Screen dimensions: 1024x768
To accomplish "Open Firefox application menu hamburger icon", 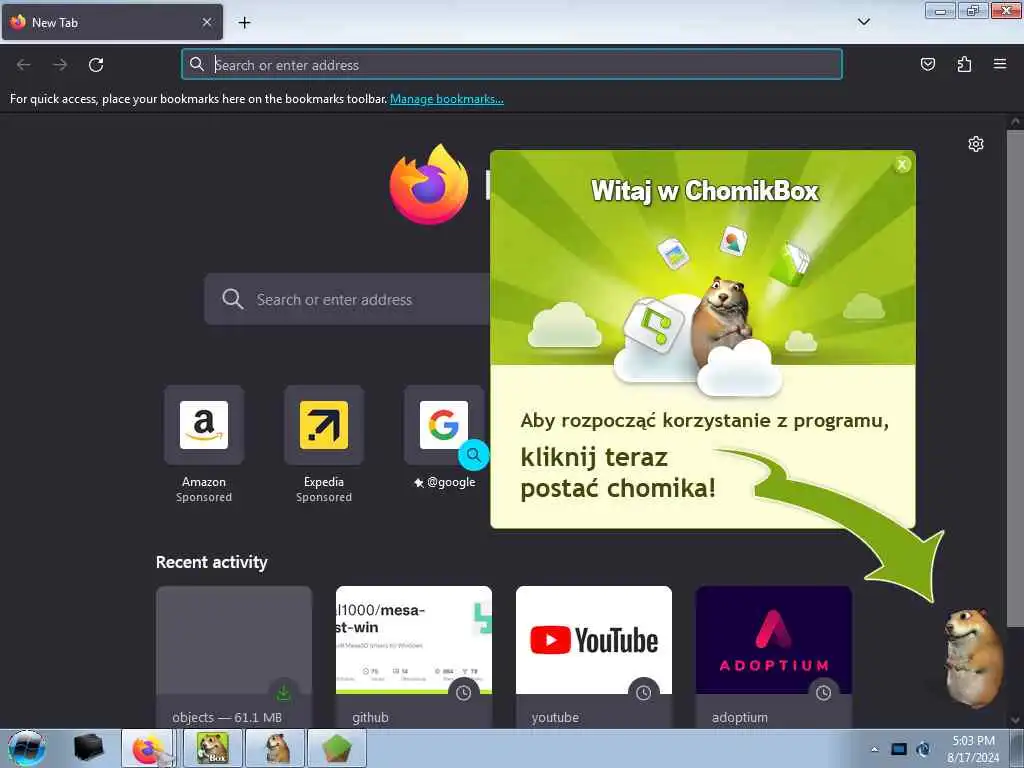I will pyautogui.click(x=999, y=64).
